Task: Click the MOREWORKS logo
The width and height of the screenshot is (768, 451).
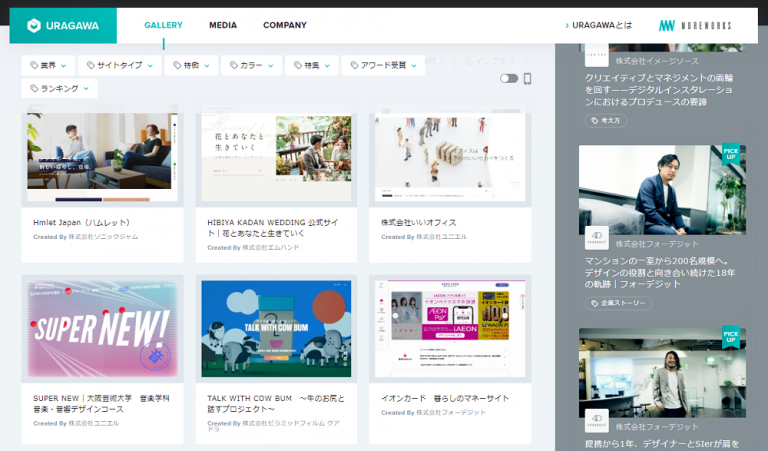Action: click(695, 25)
